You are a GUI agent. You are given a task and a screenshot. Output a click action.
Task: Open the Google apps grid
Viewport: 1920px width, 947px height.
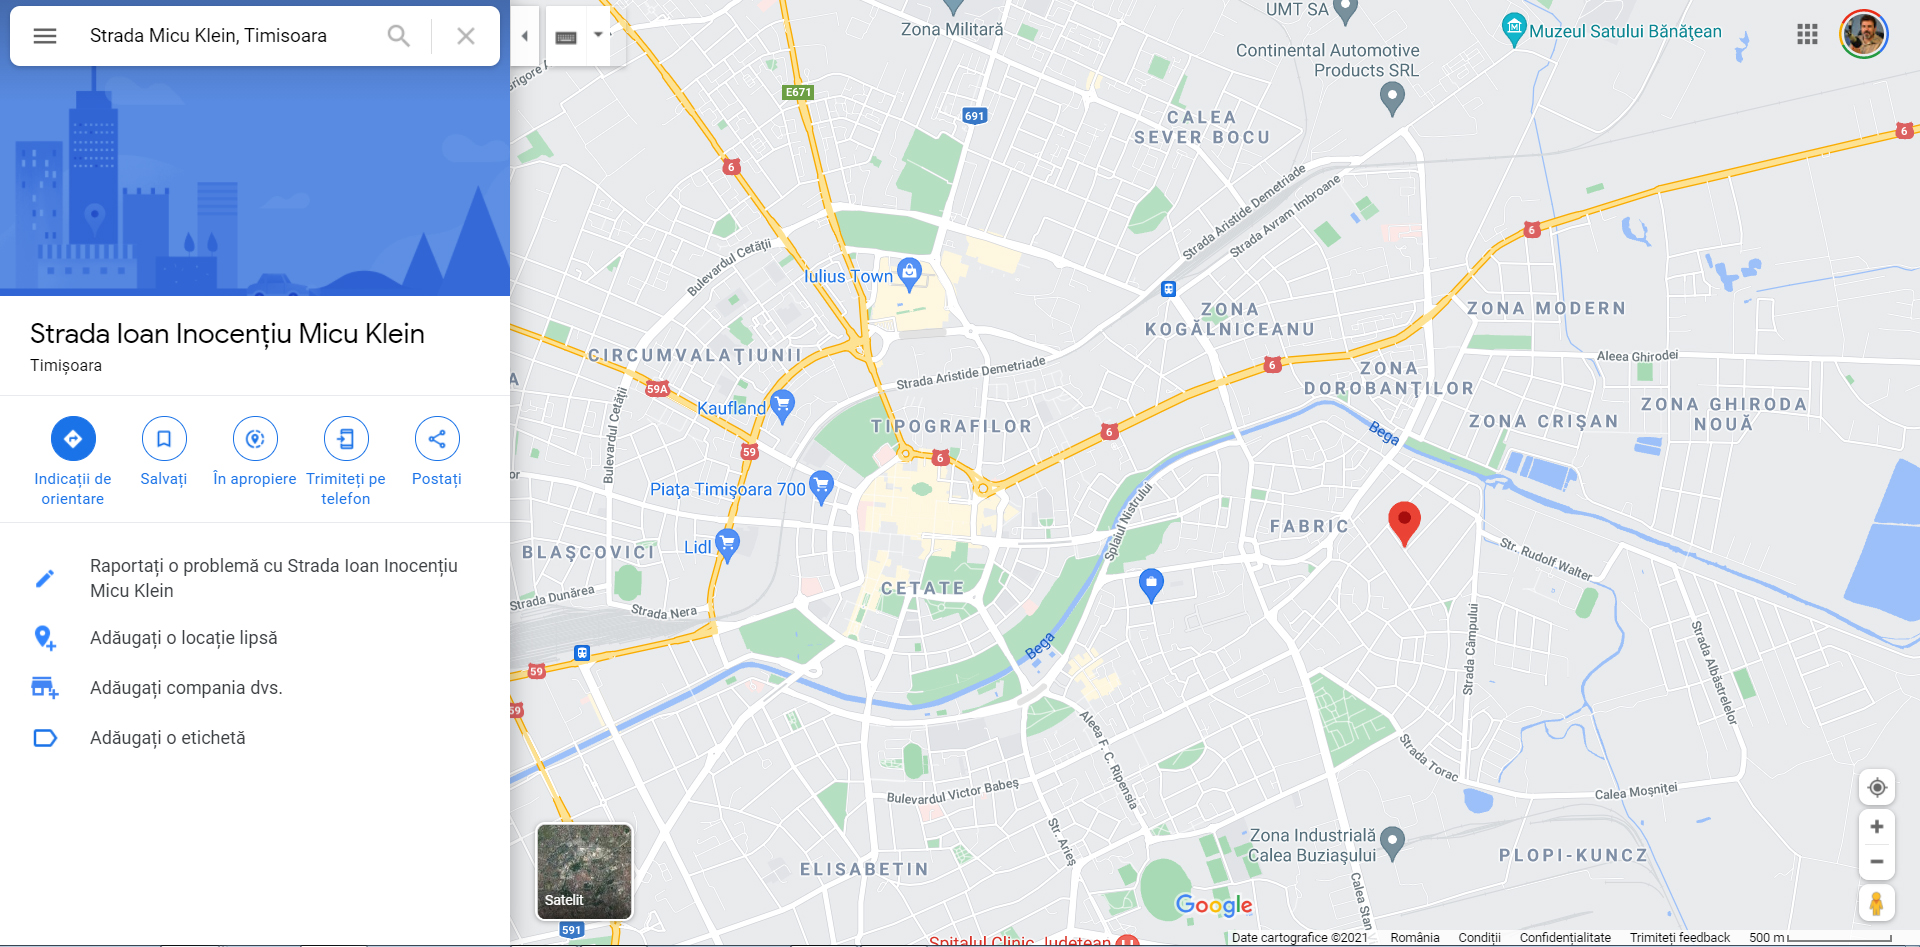tap(1807, 35)
